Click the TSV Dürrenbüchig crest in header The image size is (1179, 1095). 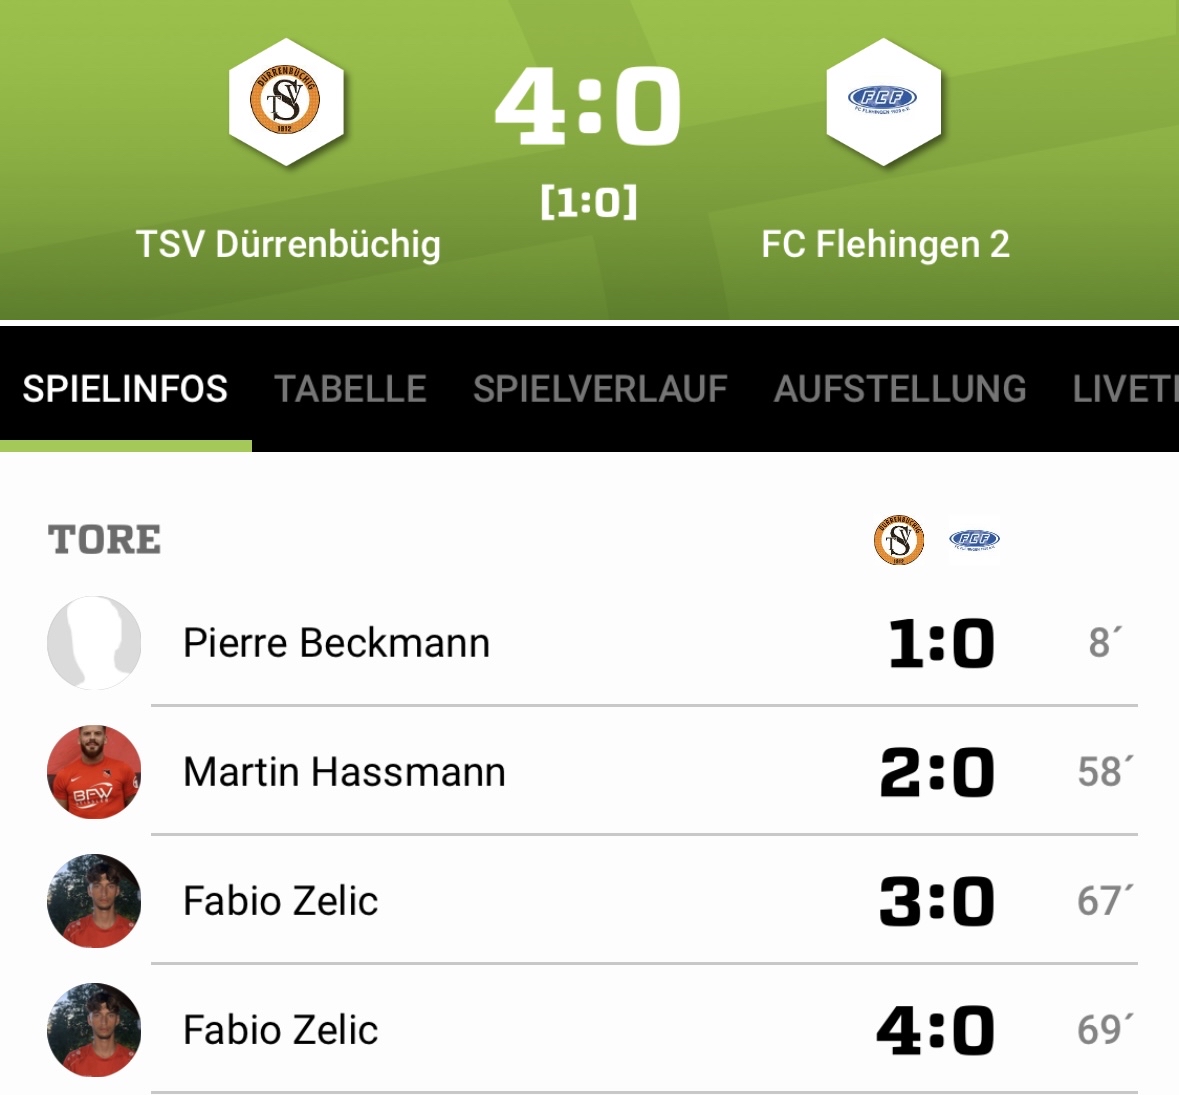[x=287, y=101]
